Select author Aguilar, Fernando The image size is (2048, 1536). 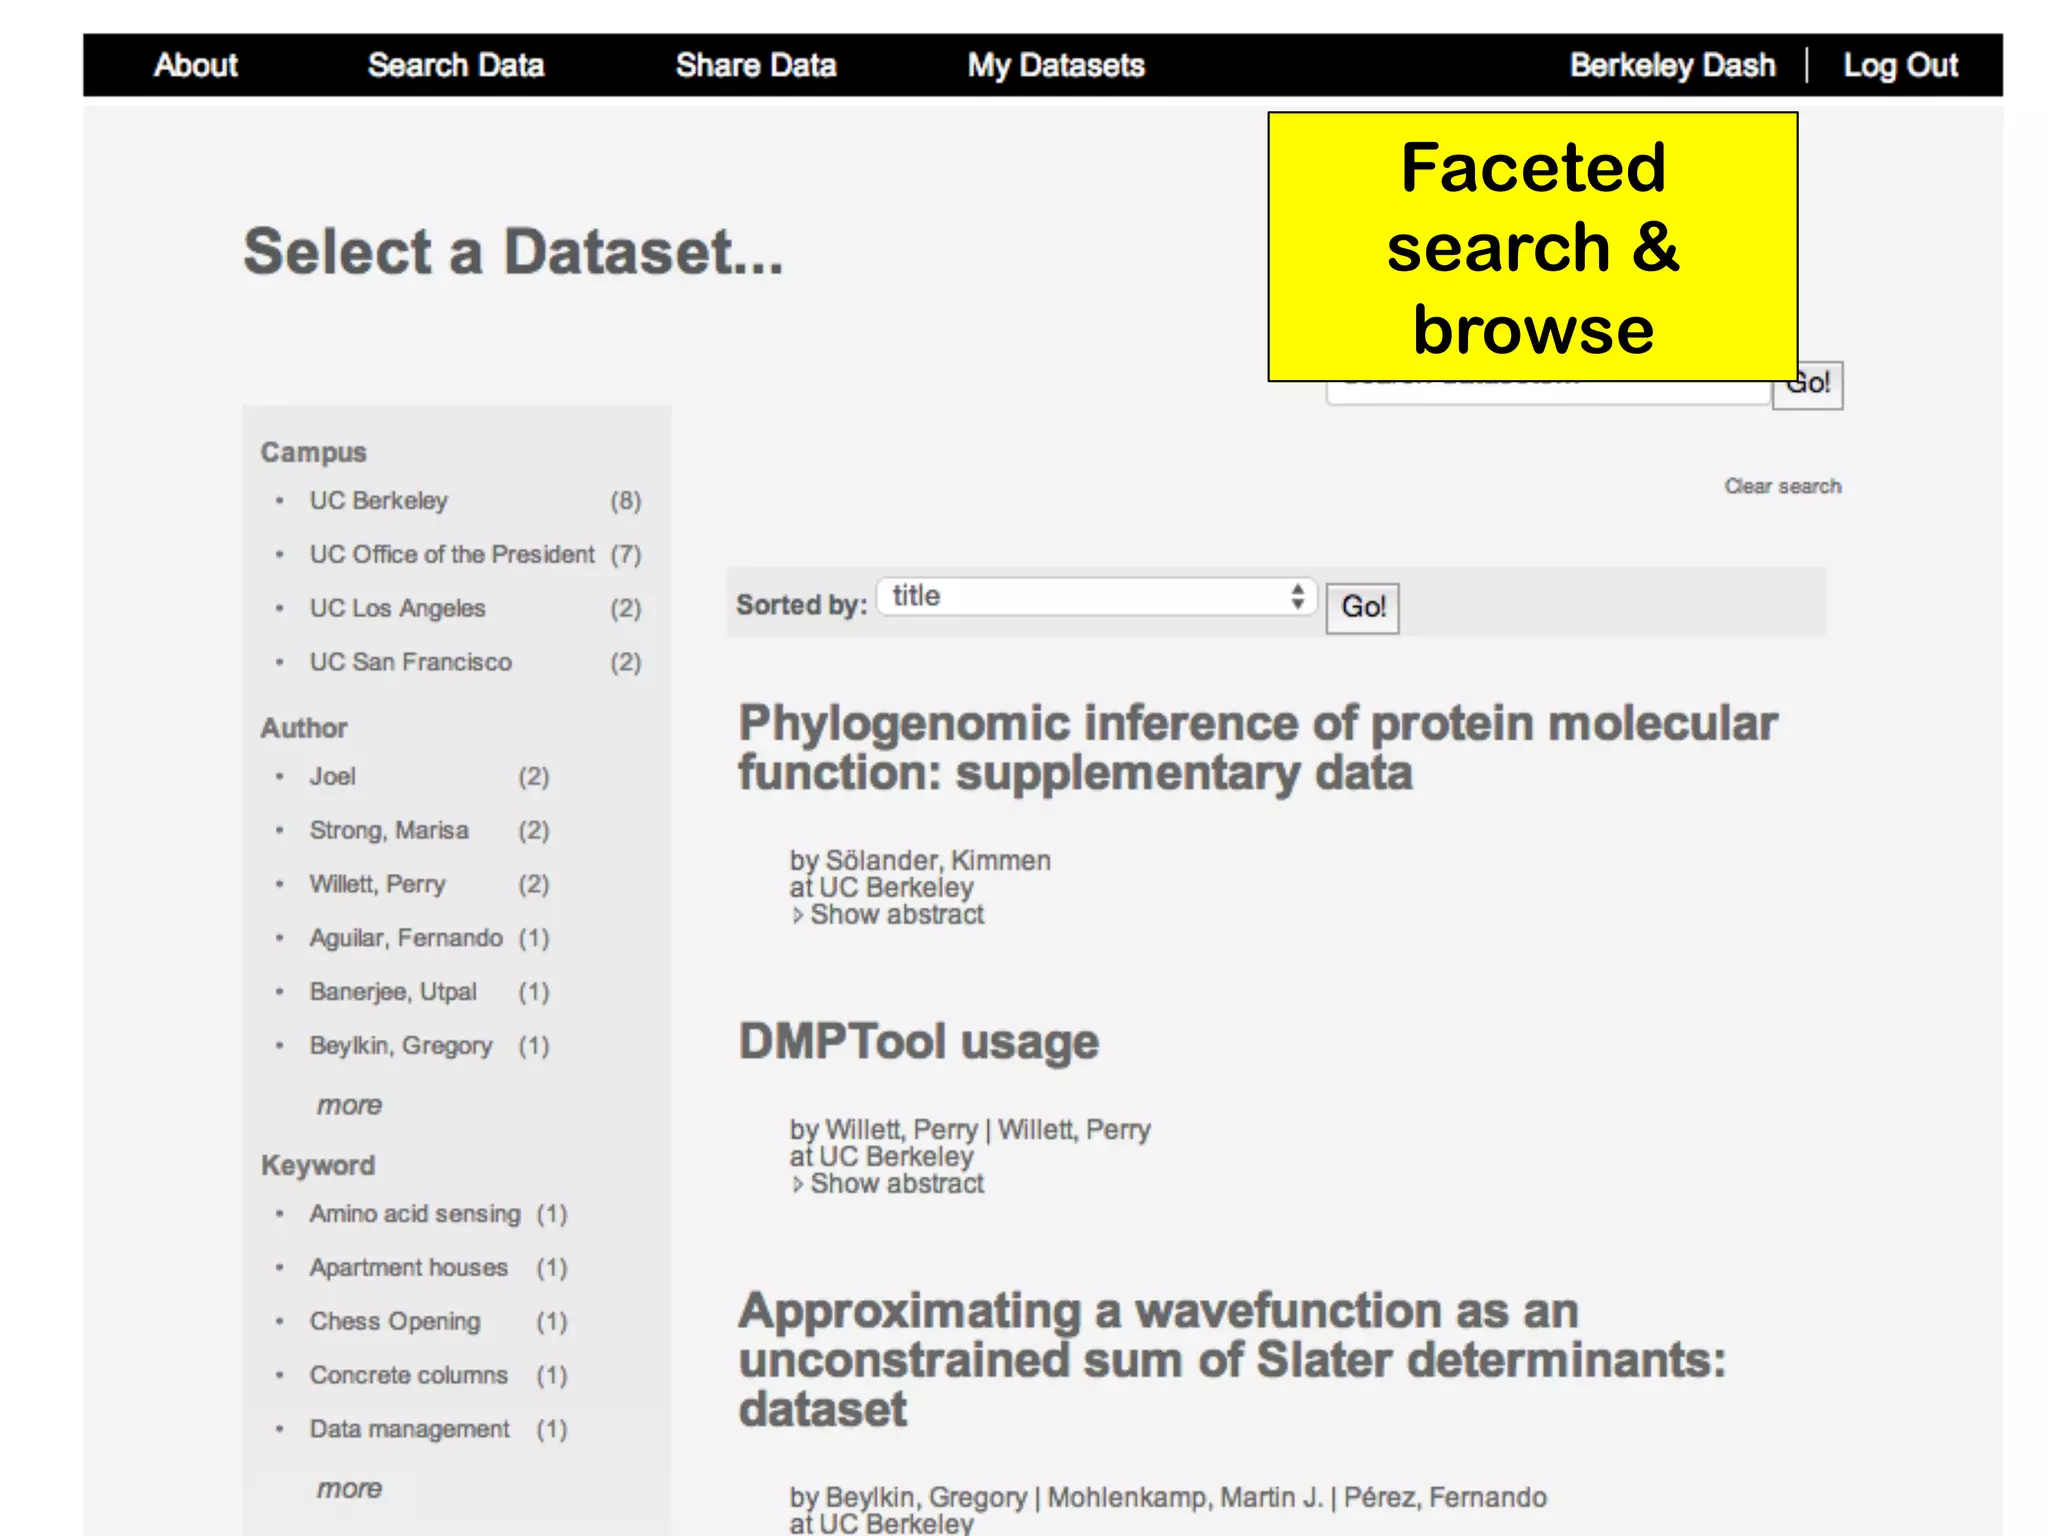pyautogui.click(x=406, y=938)
